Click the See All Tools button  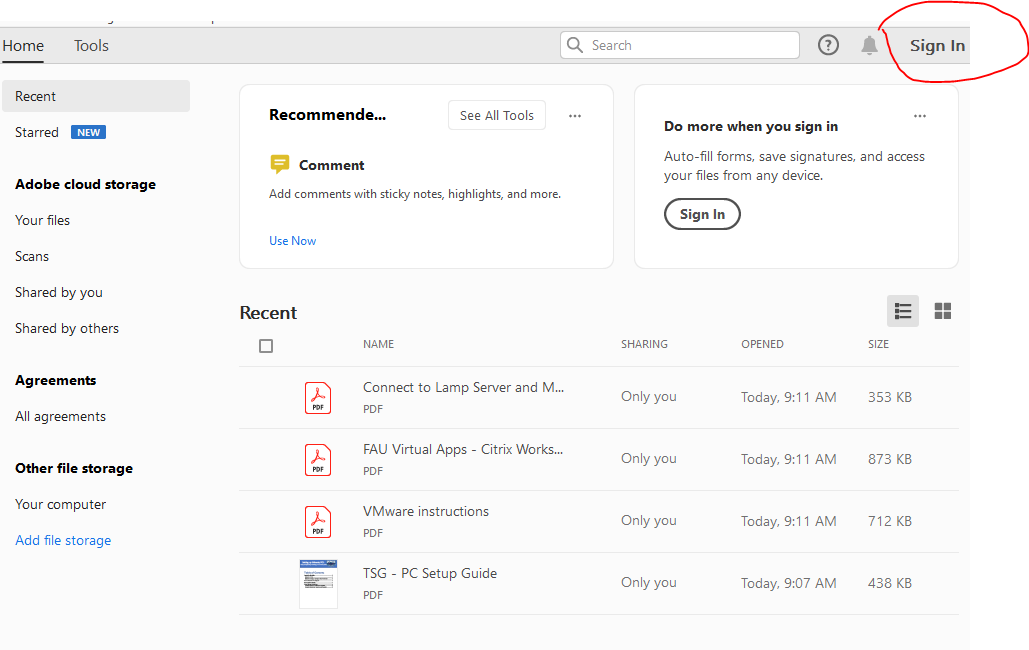[x=497, y=116]
